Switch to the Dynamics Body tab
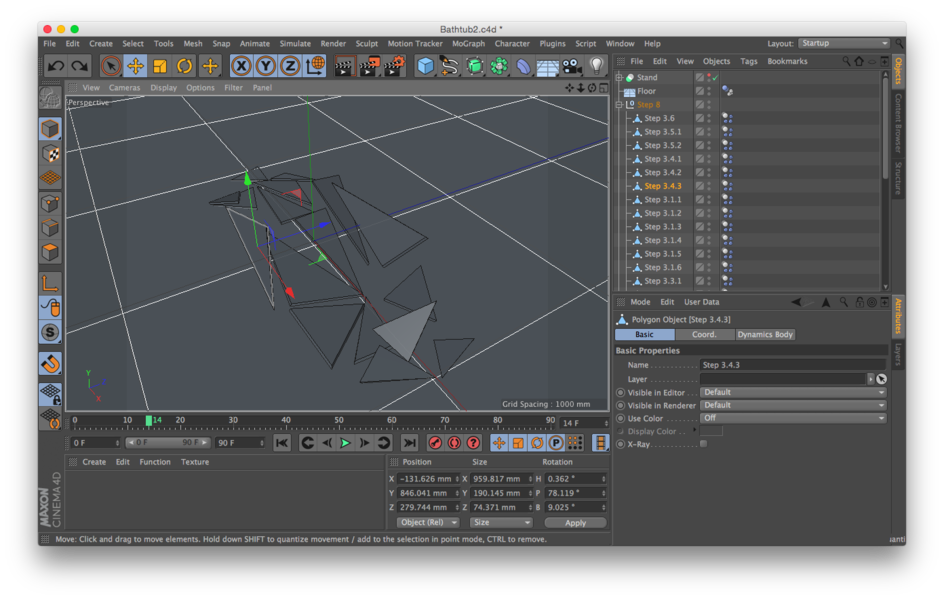This screenshot has width=944, height=600. (765, 335)
